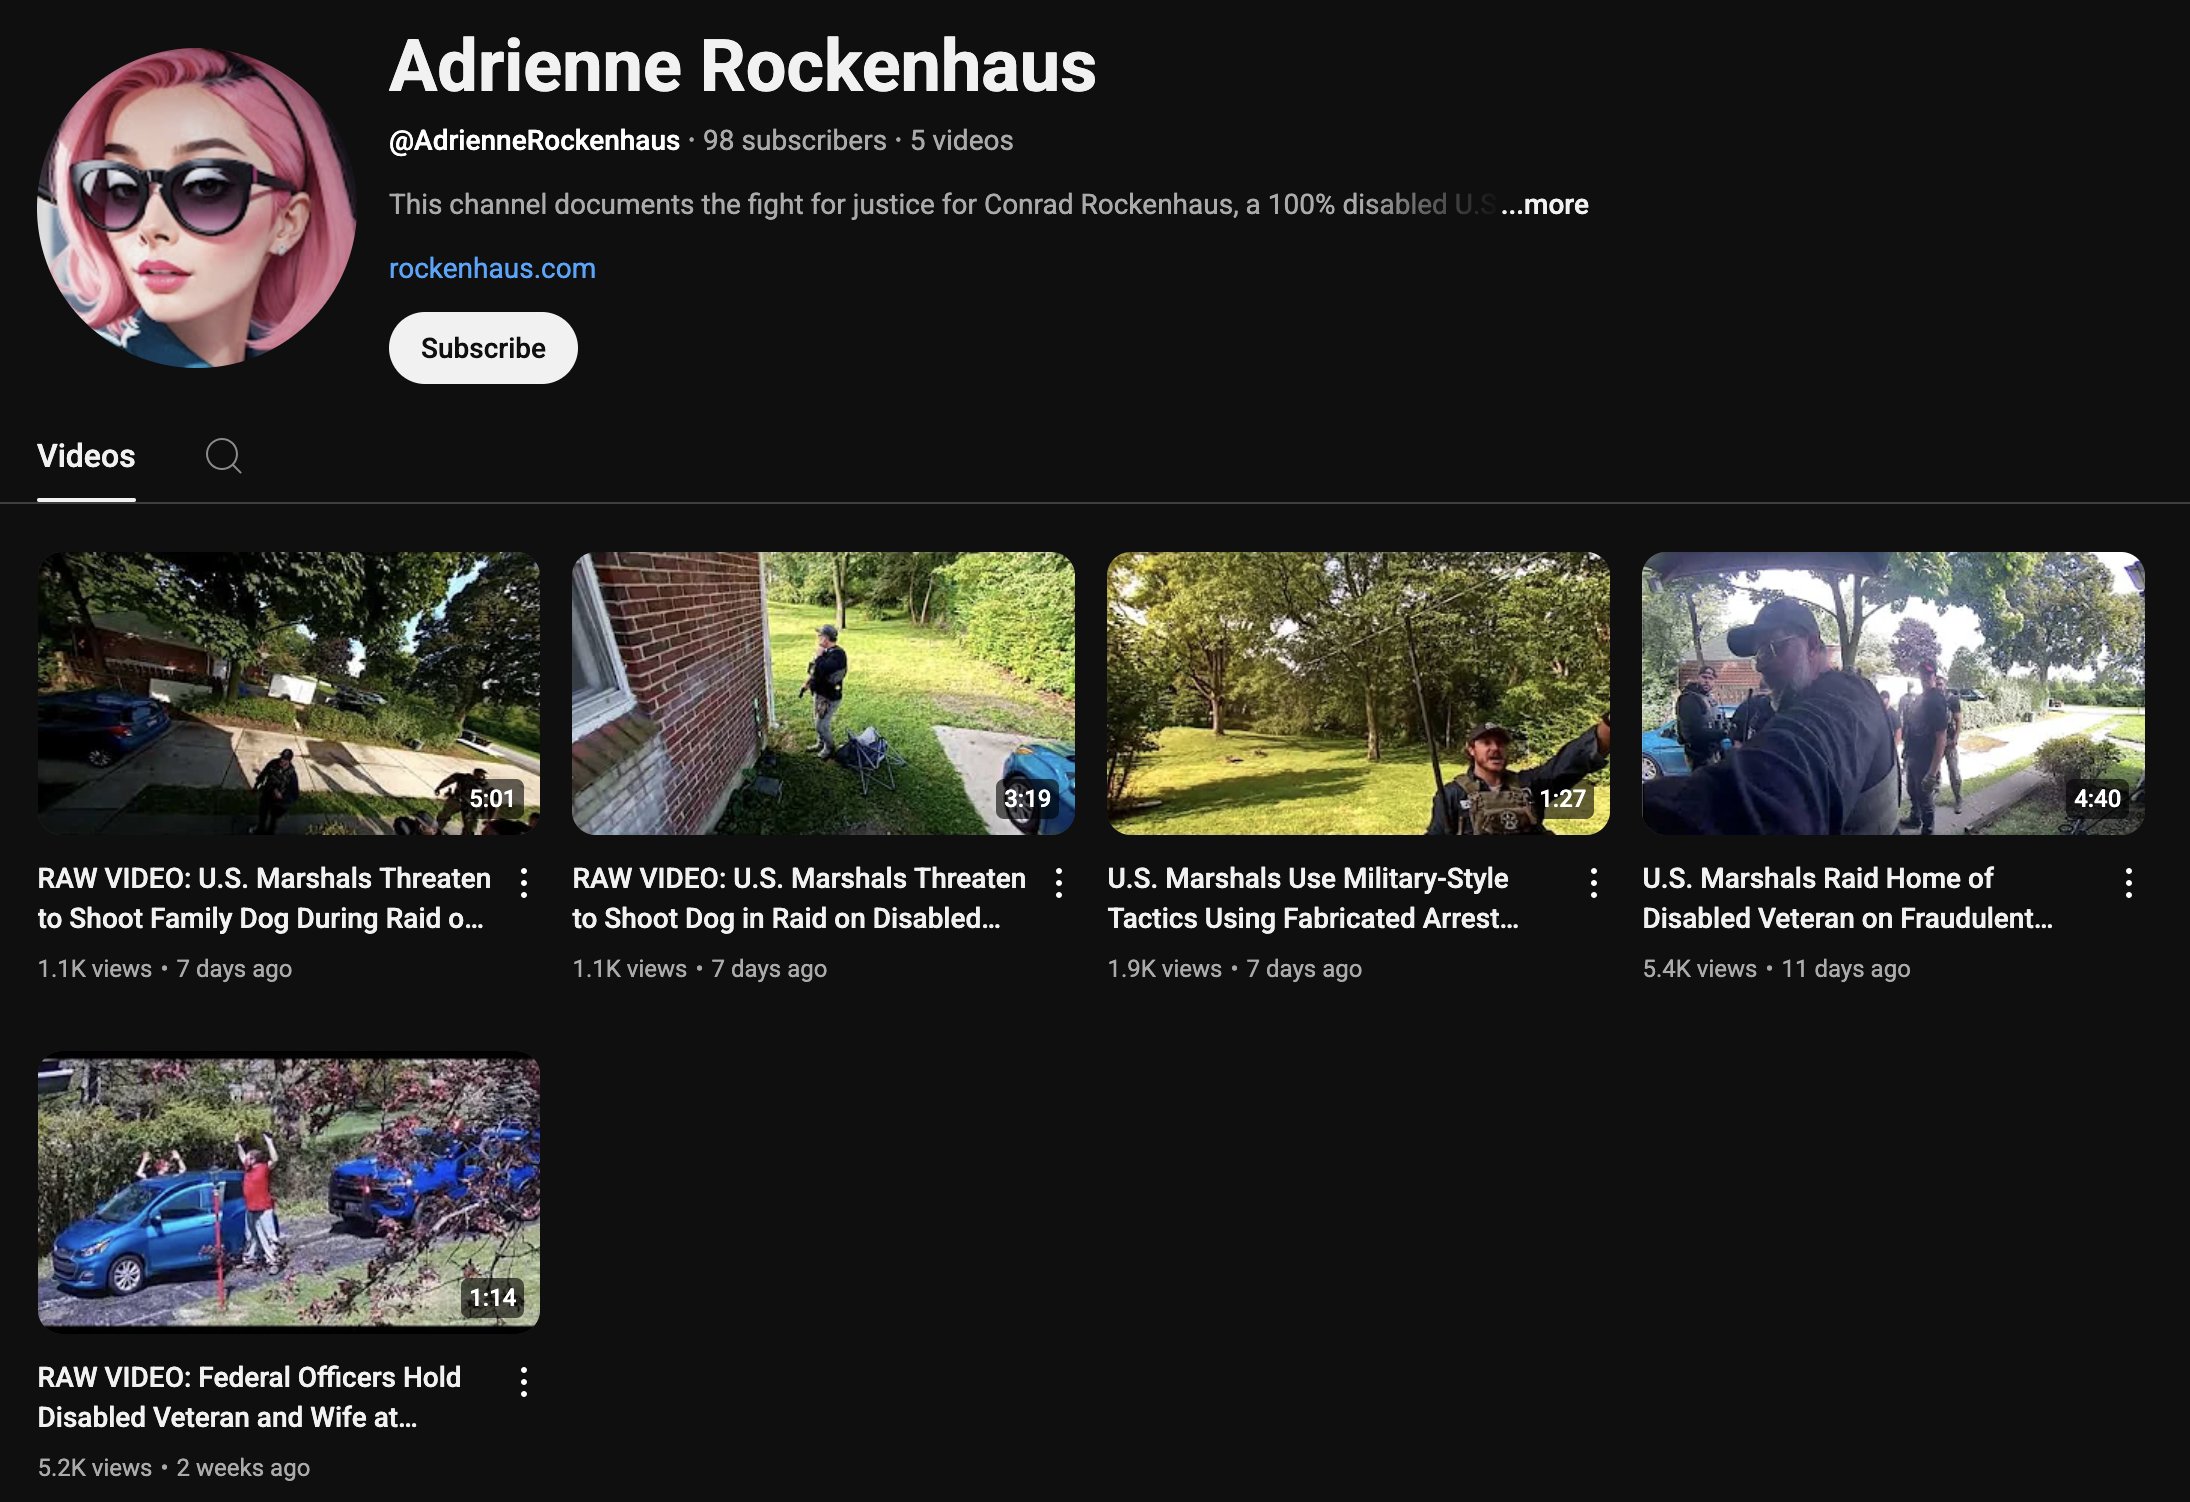Click '5.2K views • 2 weeks ago' text
The image size is (2190, 1502).
pos(174,1467)
